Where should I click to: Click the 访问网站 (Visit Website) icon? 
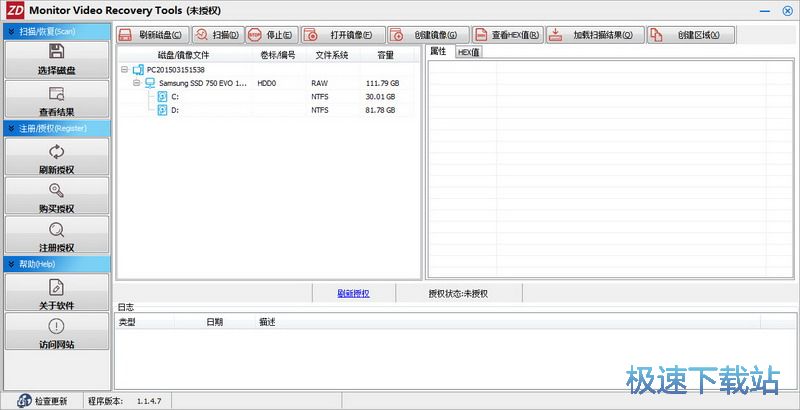tap(56, 327)
